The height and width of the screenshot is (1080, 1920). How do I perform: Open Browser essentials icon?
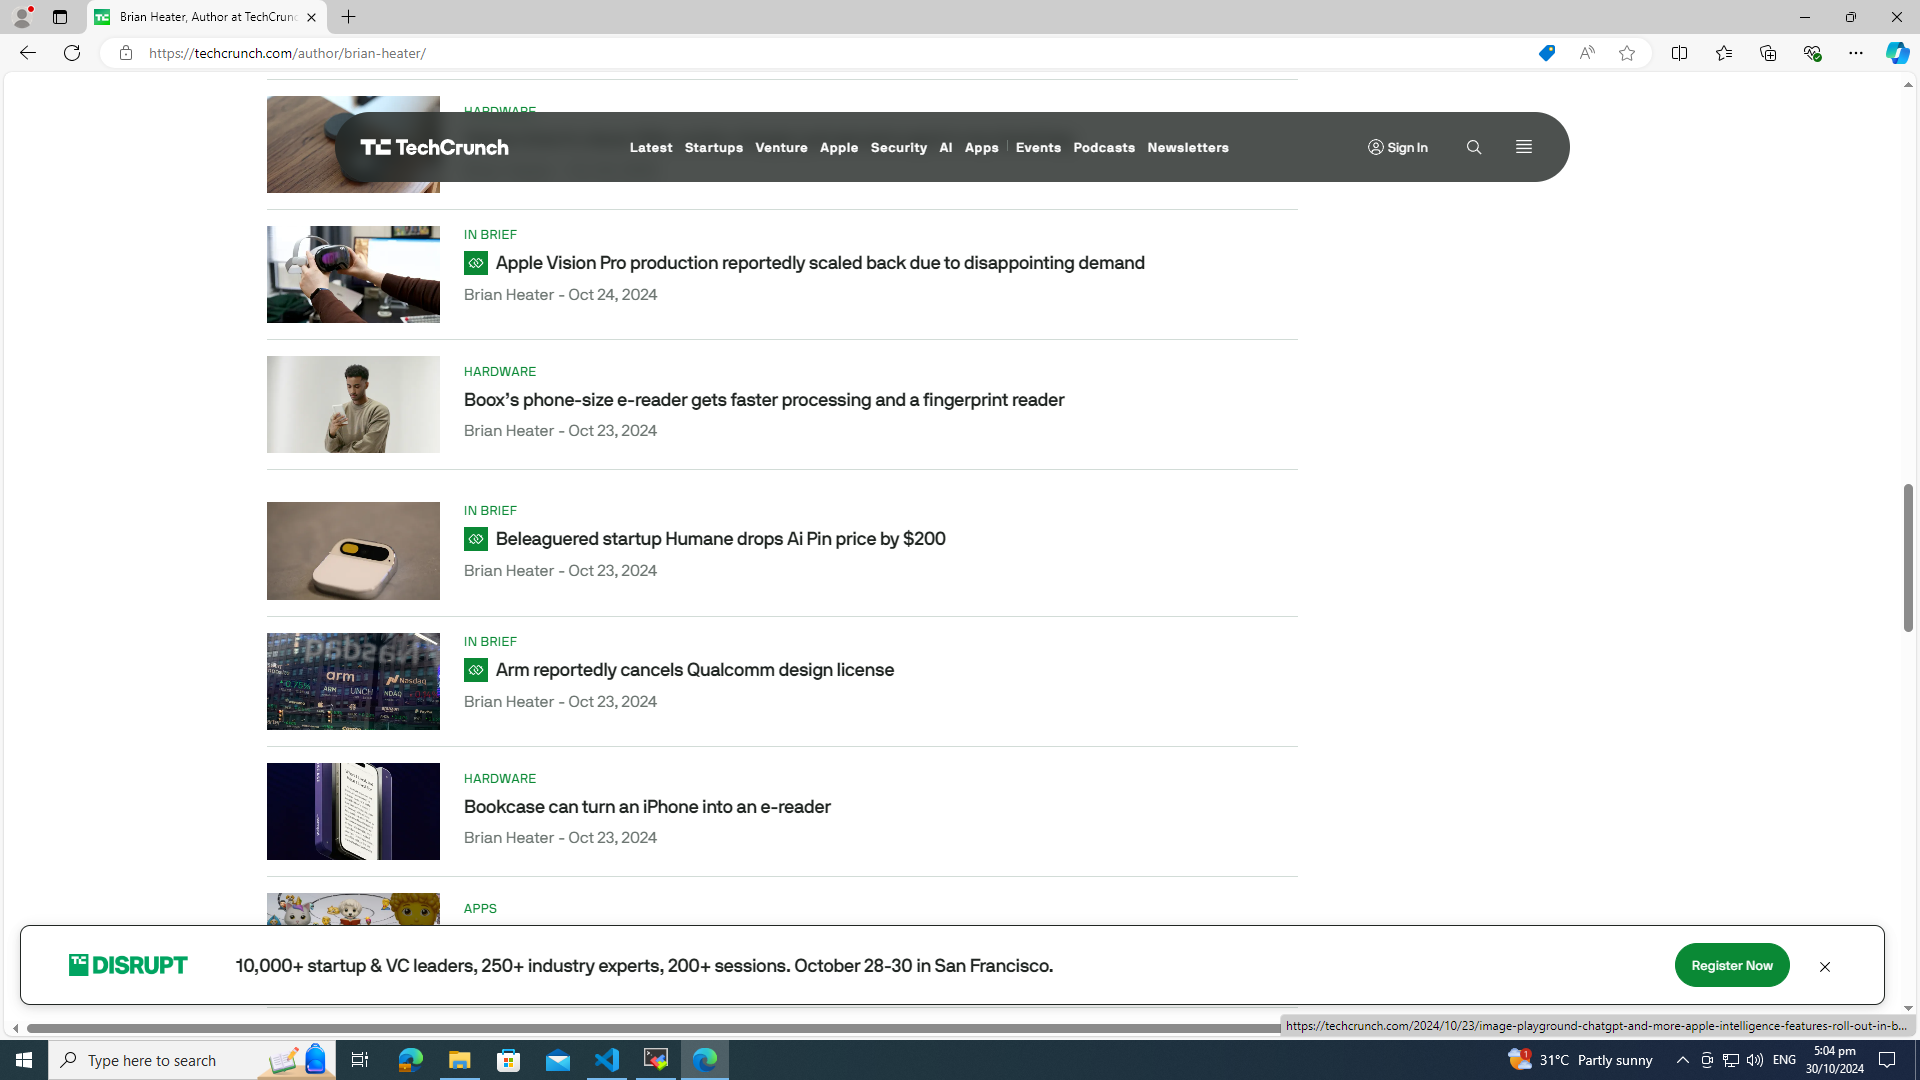[1811, 53]
